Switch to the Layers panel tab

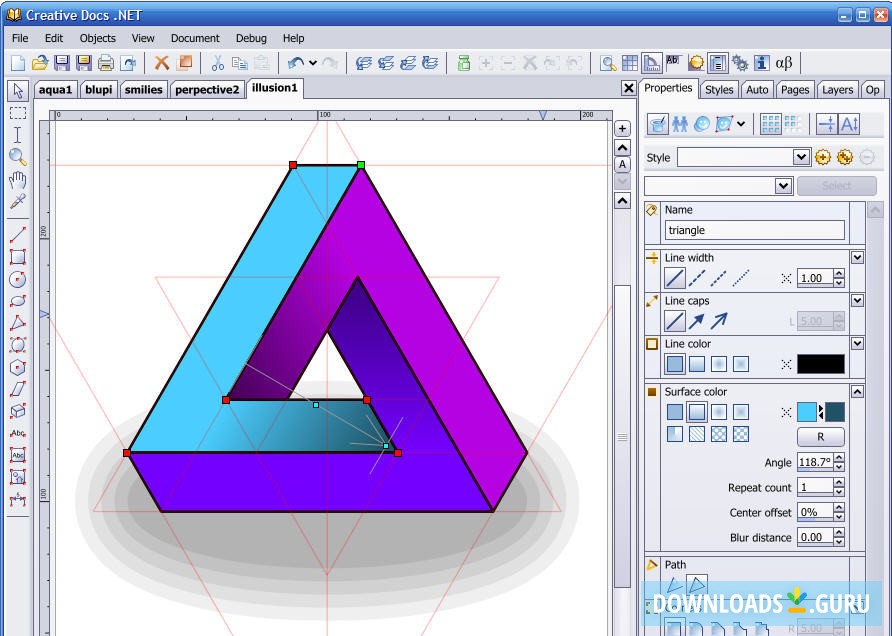[837, 89]
